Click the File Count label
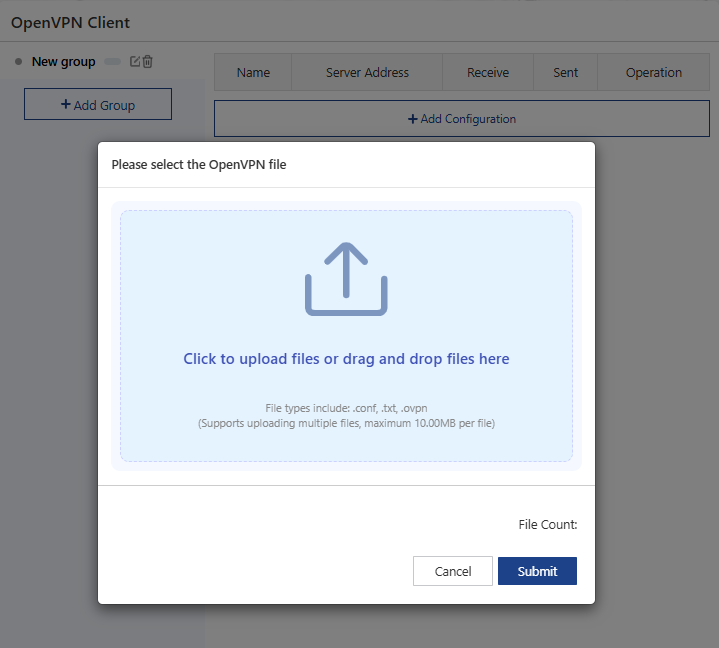The width and height of the screenshot is (719, 648). pyautogui.click(x=547, y=524)
